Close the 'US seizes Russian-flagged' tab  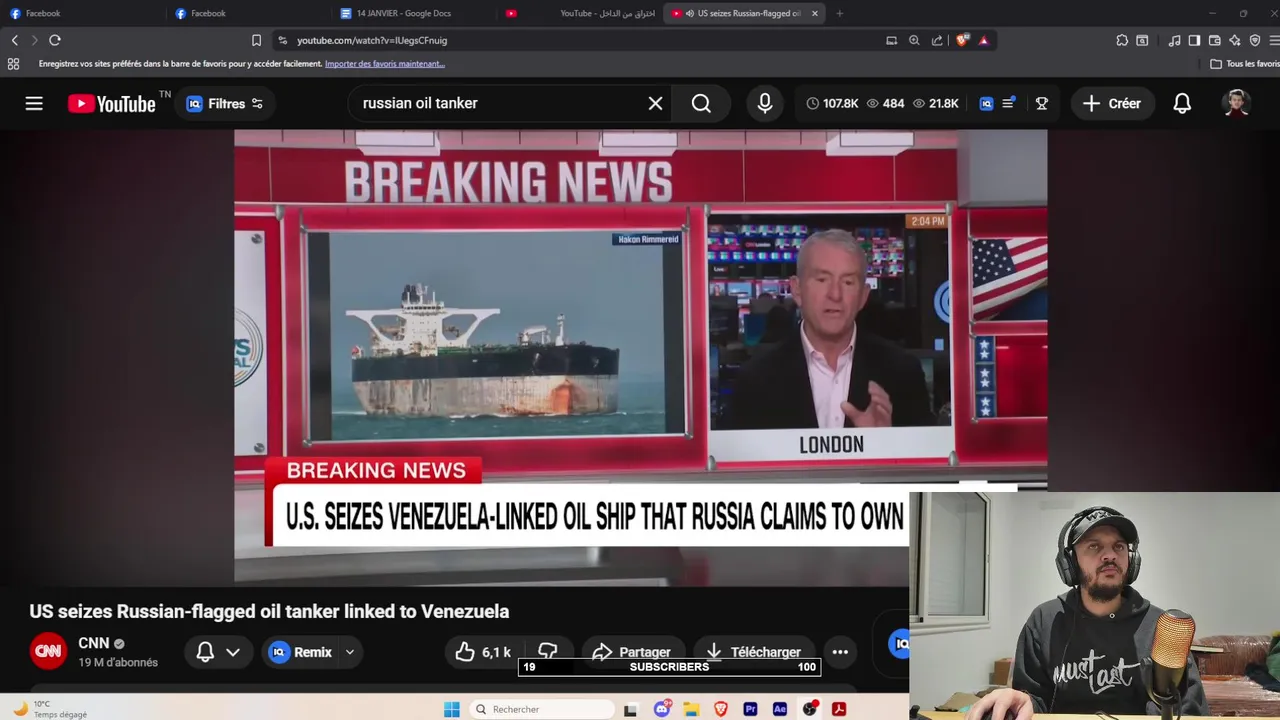point(814,13)
